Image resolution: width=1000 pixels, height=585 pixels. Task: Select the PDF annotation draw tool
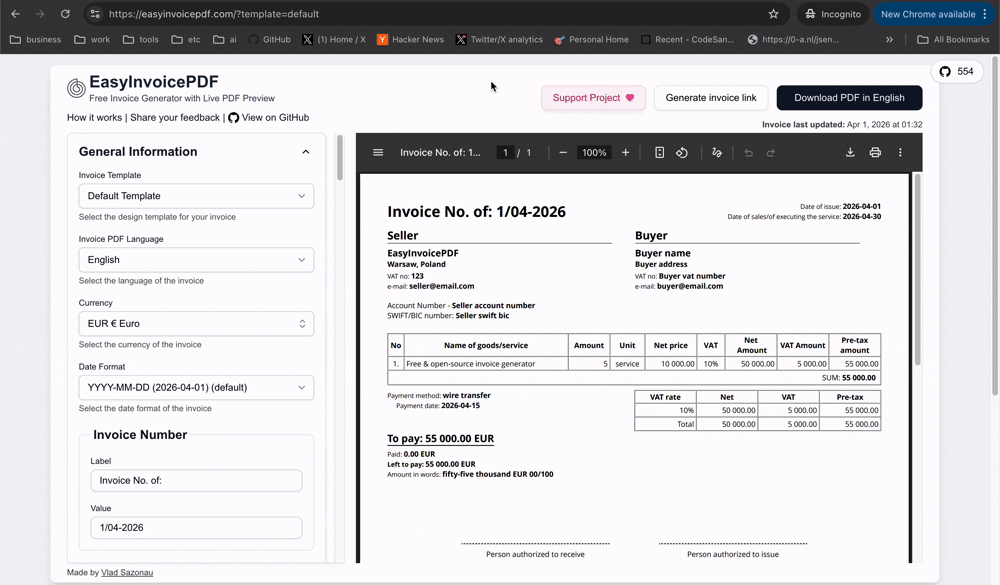click(717, 152)
